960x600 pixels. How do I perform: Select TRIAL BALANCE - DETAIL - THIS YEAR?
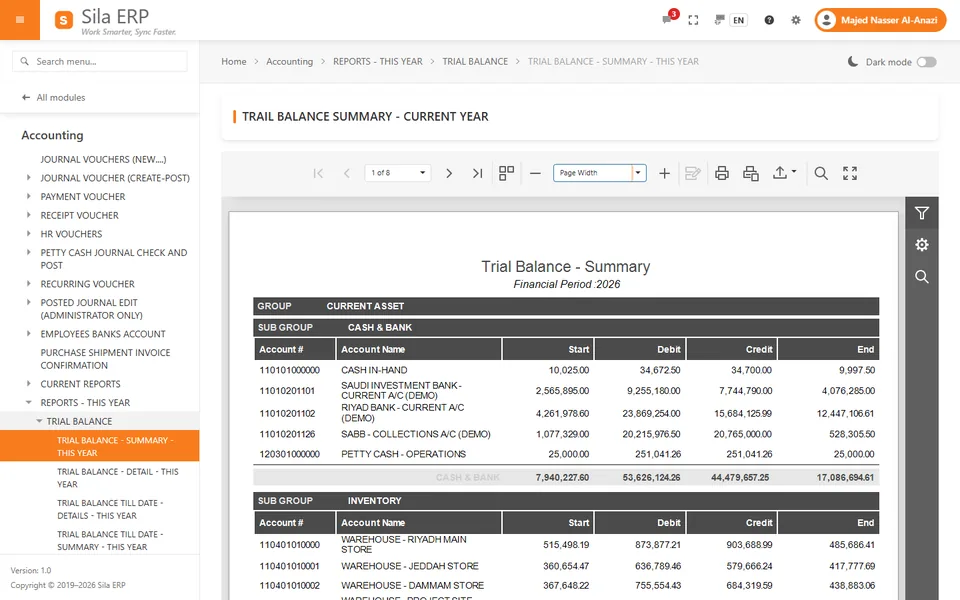coord(118,478)
